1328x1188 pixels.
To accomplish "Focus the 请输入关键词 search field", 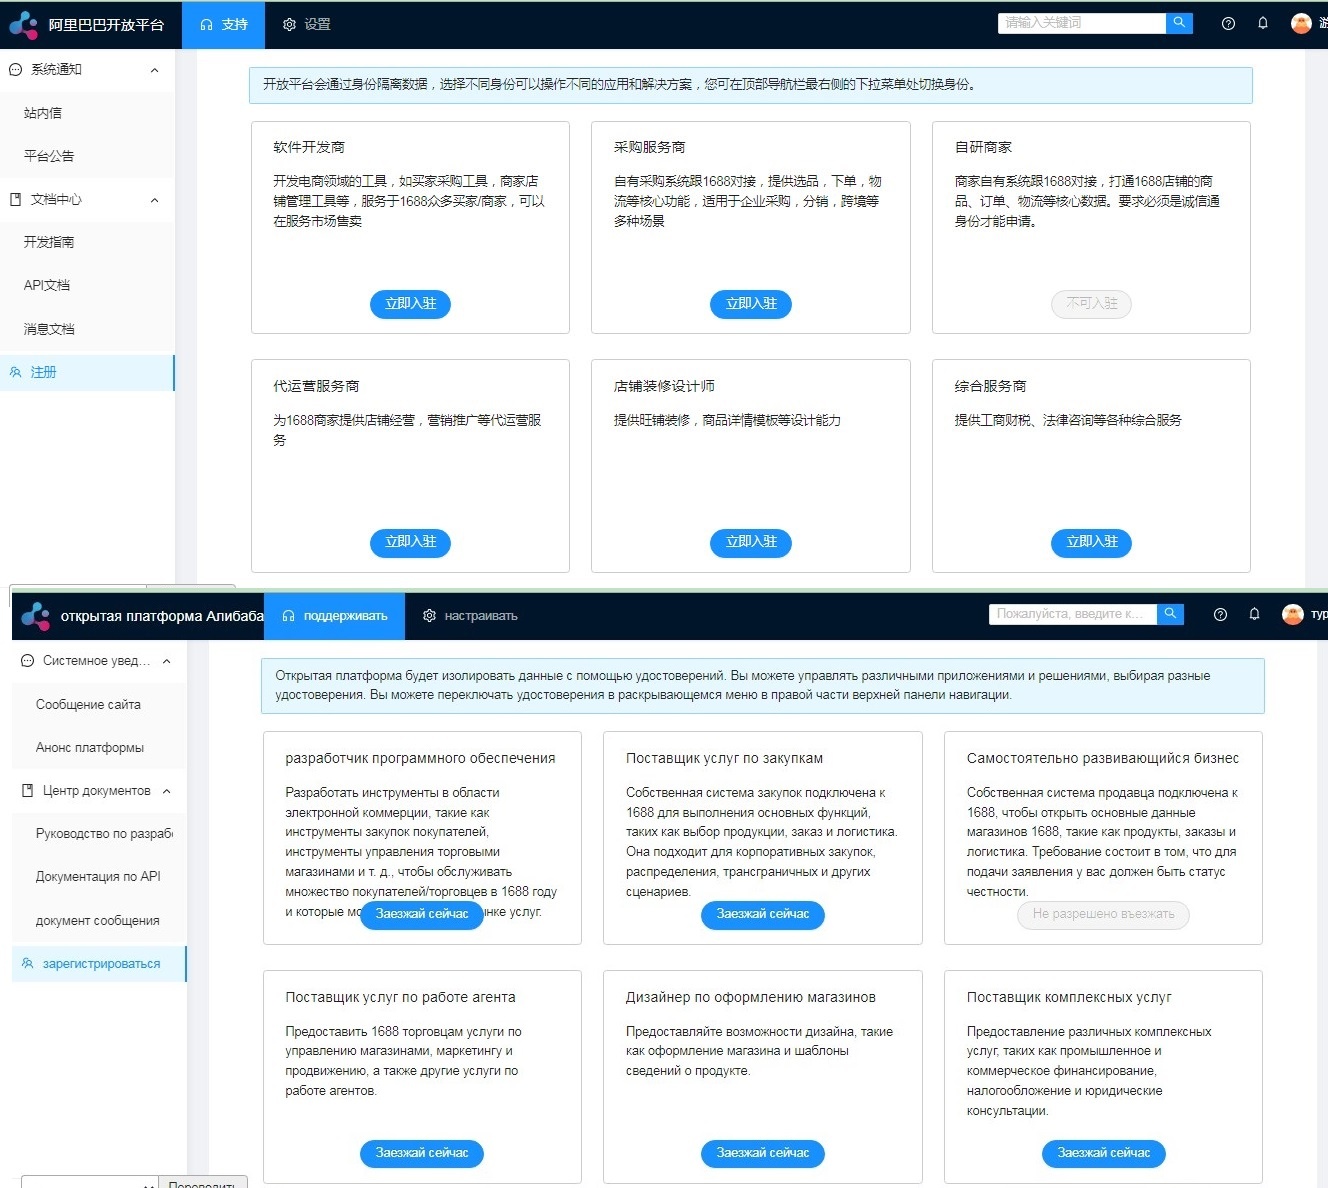I will 1081,23.
